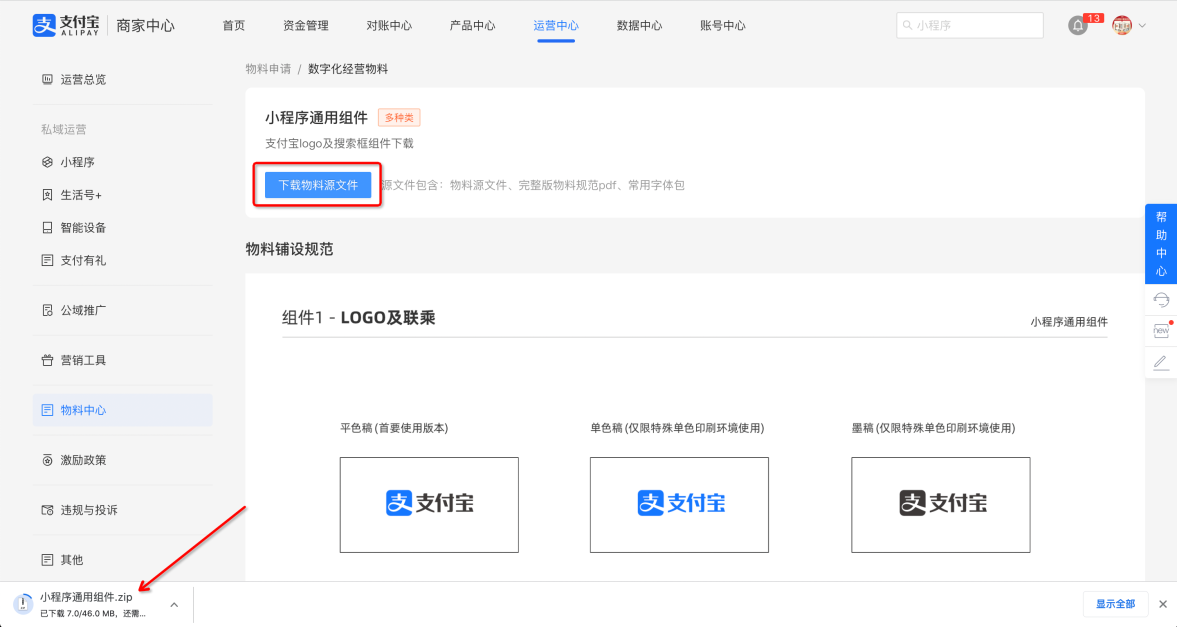1177x627 pixels.
Task: Click the Alipay logo in the header
Action: (66, 25)
